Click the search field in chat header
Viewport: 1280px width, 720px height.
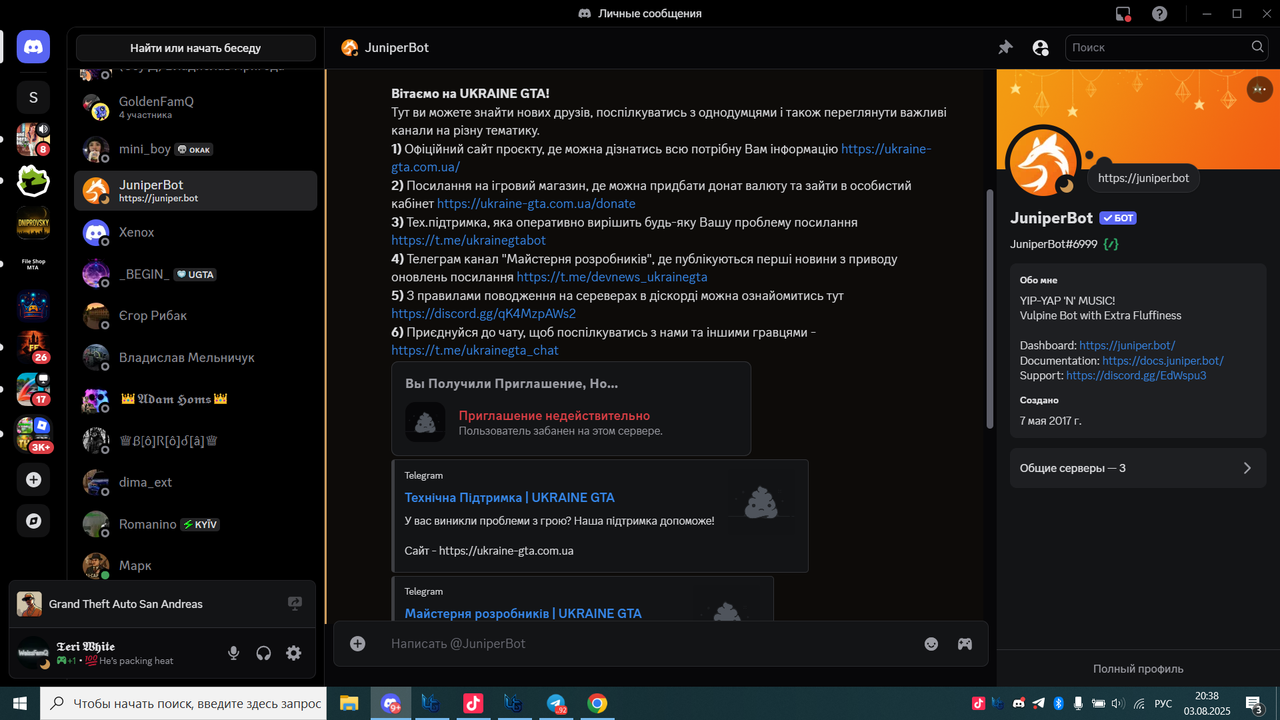pos(1168,47)
